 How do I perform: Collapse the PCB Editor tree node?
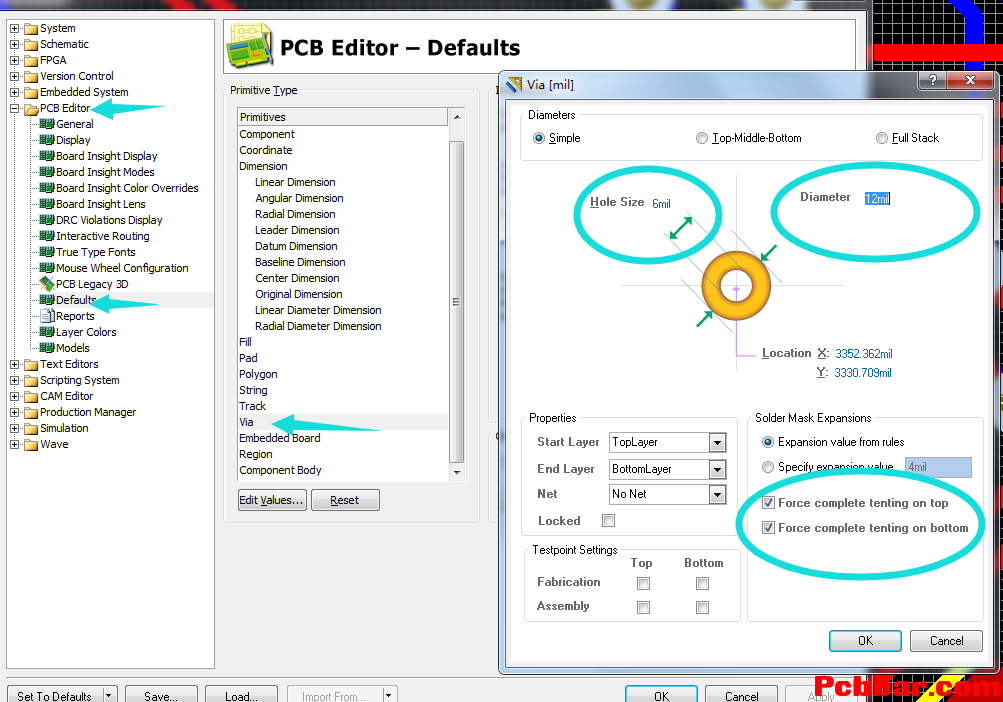click(15, 109)
